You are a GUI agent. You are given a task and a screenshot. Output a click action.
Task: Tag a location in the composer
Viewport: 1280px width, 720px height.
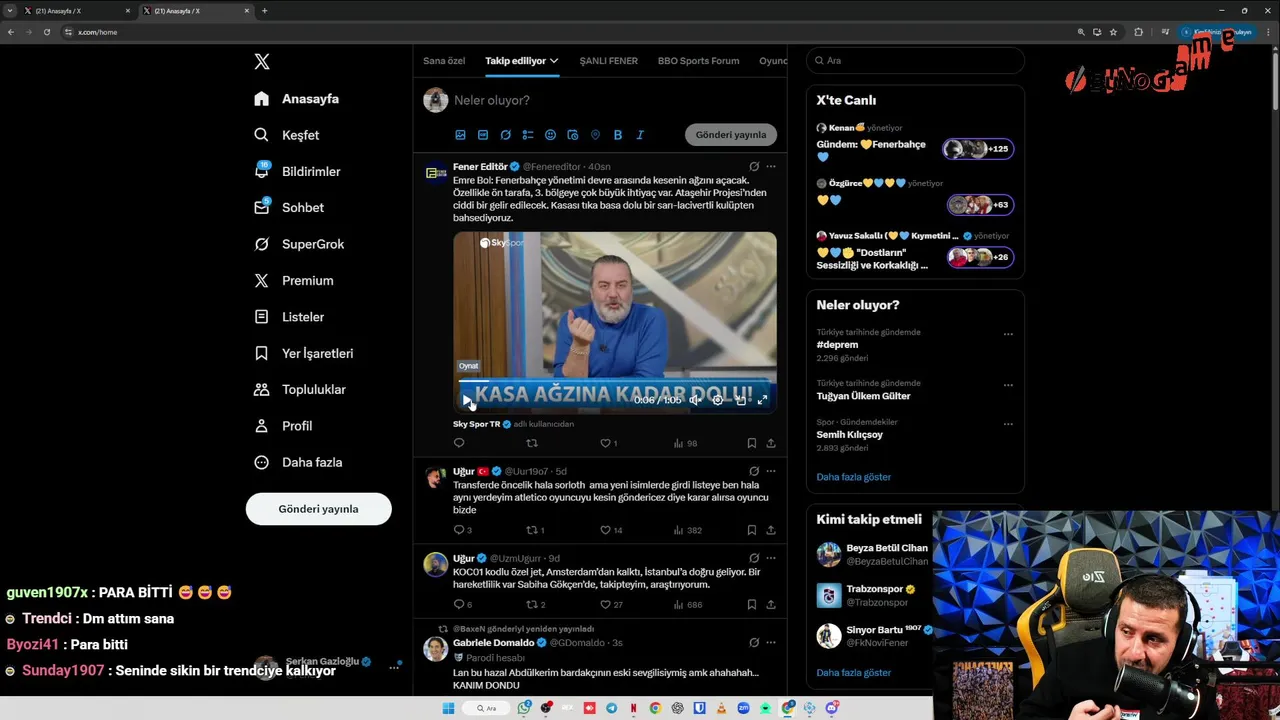point(595,135)
